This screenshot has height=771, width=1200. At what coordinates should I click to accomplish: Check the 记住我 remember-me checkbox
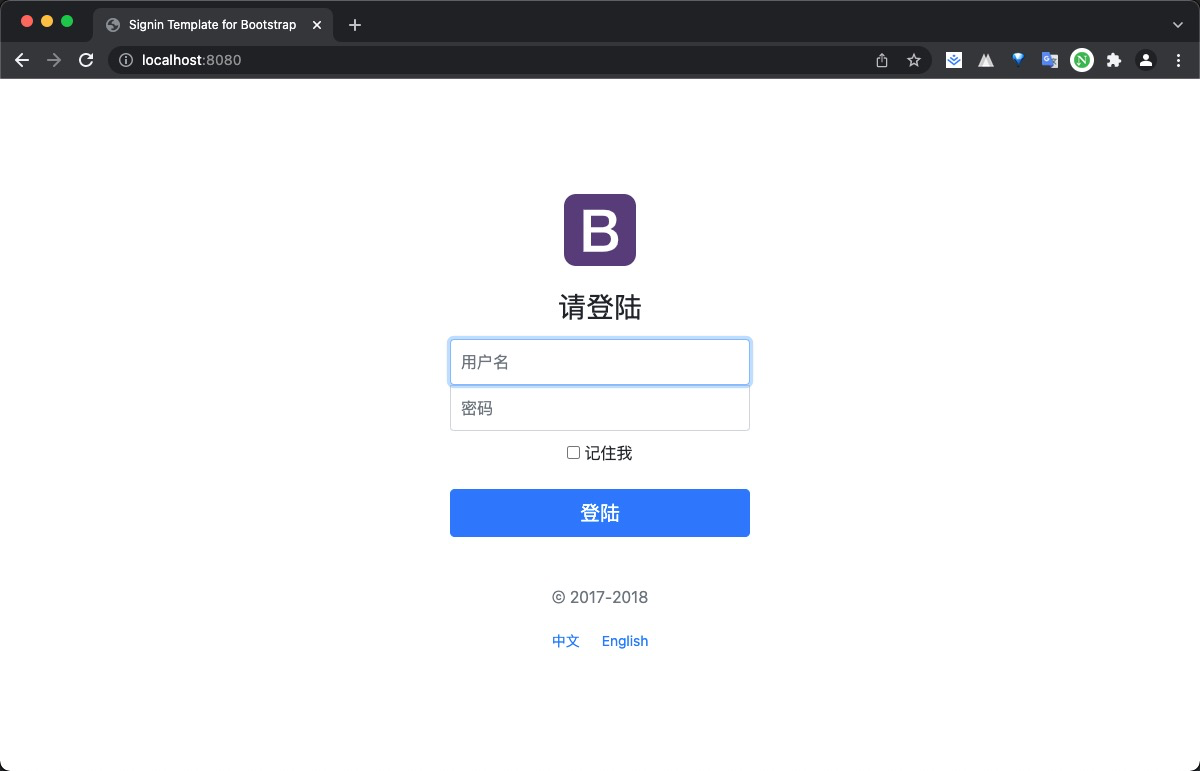click(x=572, y=453)
